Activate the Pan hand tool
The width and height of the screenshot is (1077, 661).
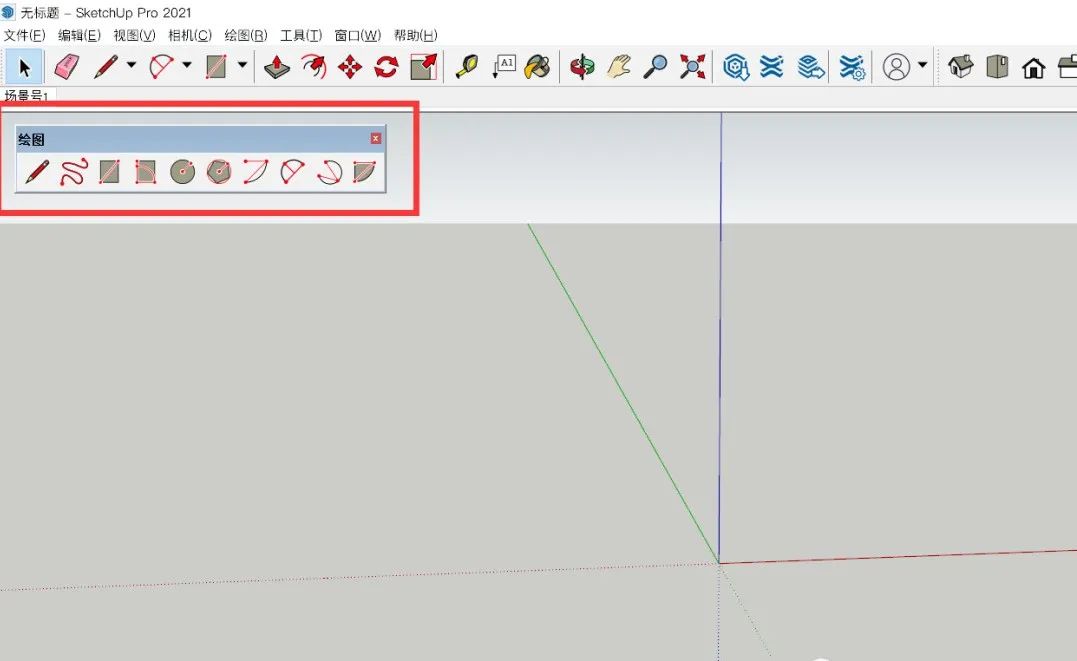coord(620,67)
